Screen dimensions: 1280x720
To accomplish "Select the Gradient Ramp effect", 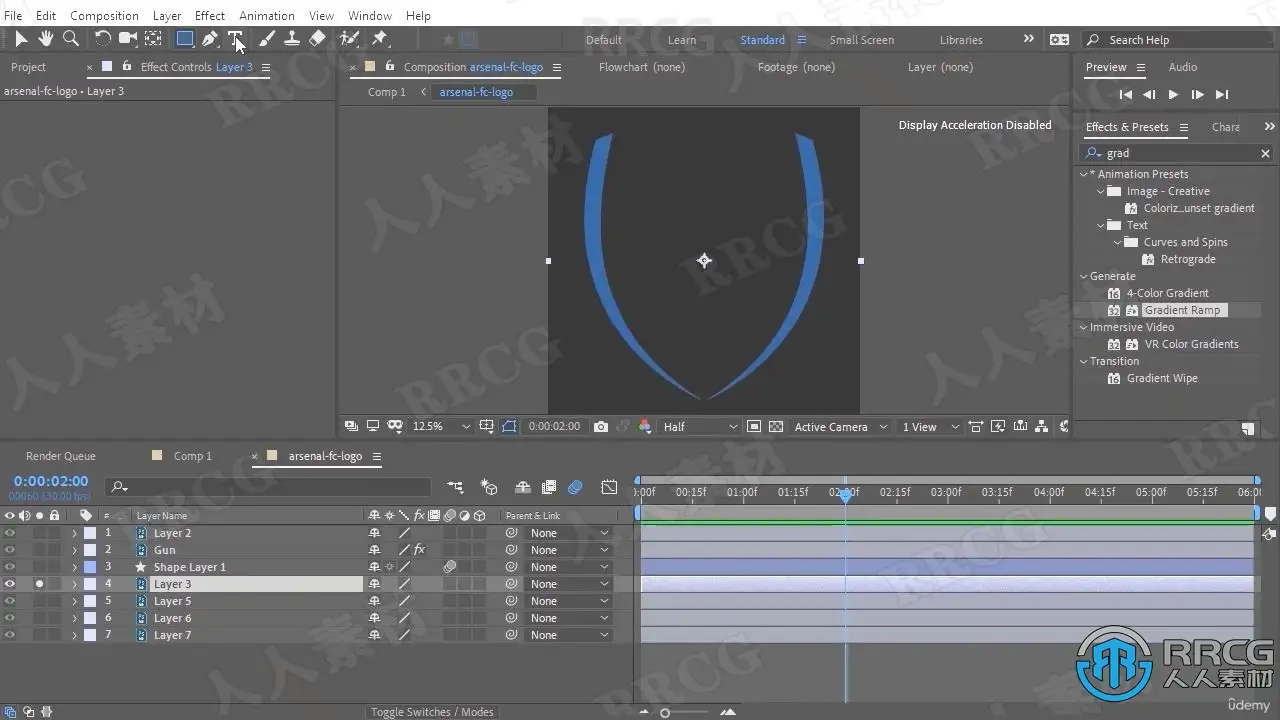I will coord(1182,310).
